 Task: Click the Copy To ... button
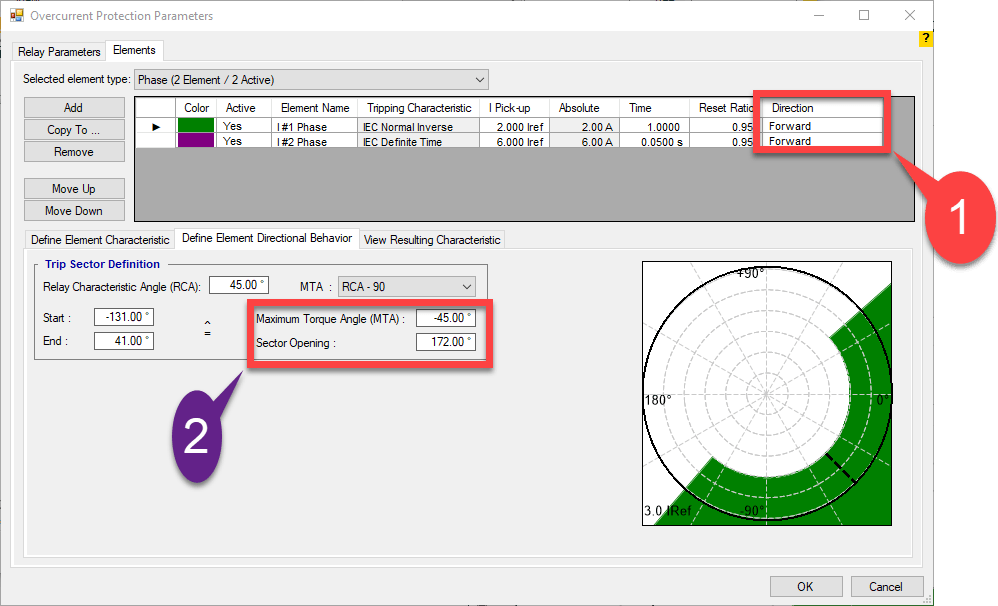point(74,130)
